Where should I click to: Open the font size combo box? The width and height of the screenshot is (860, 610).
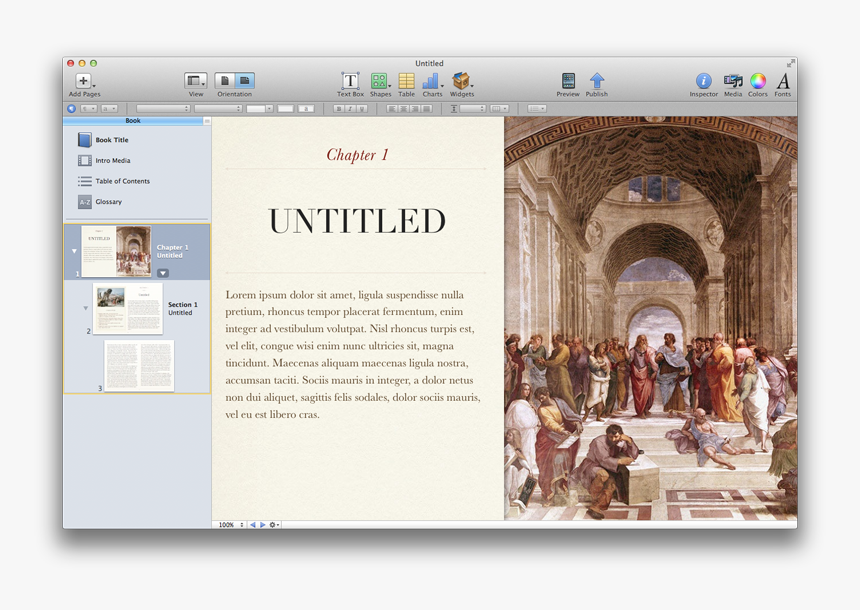click(259, 109)
